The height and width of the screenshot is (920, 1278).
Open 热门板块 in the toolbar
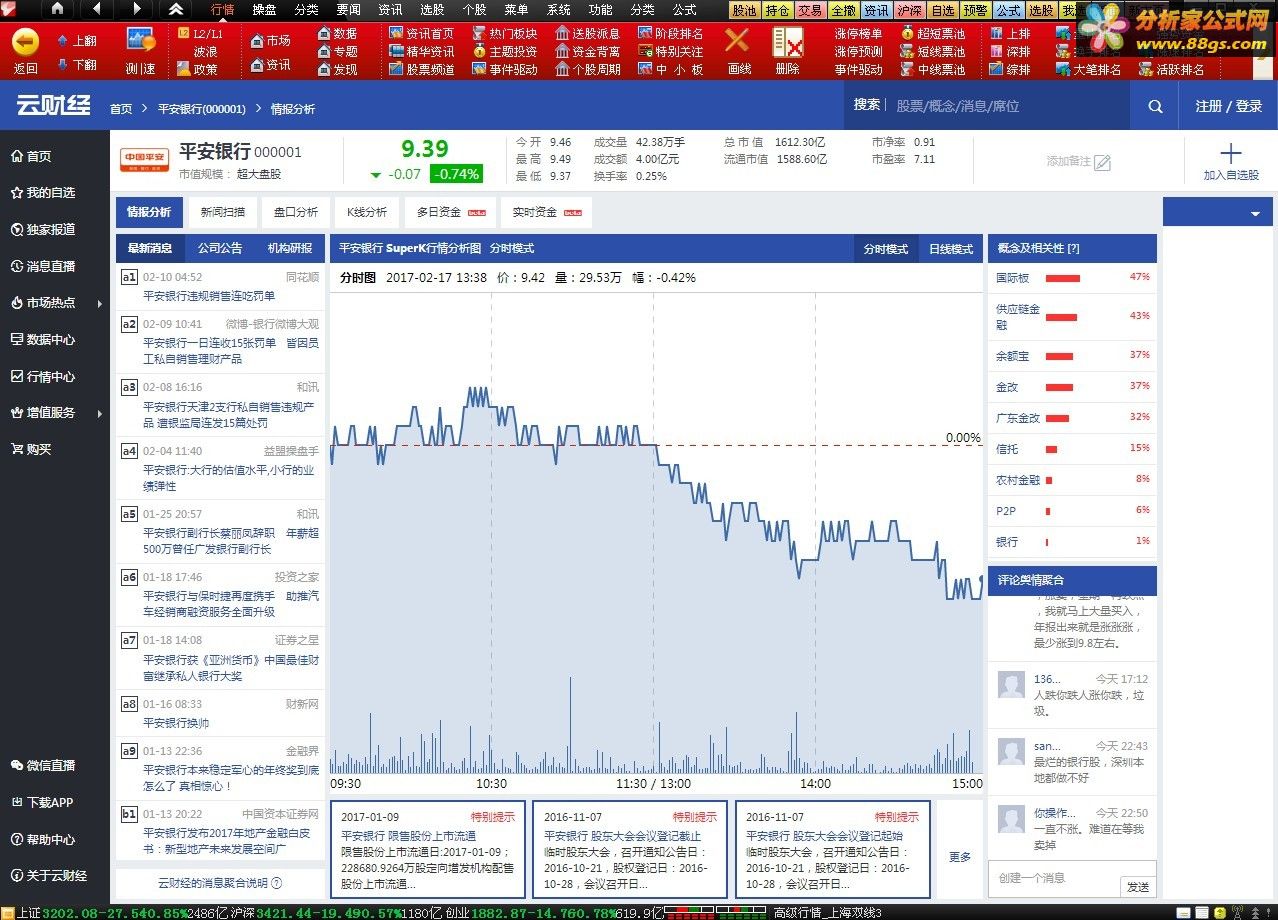coord(505,33)
